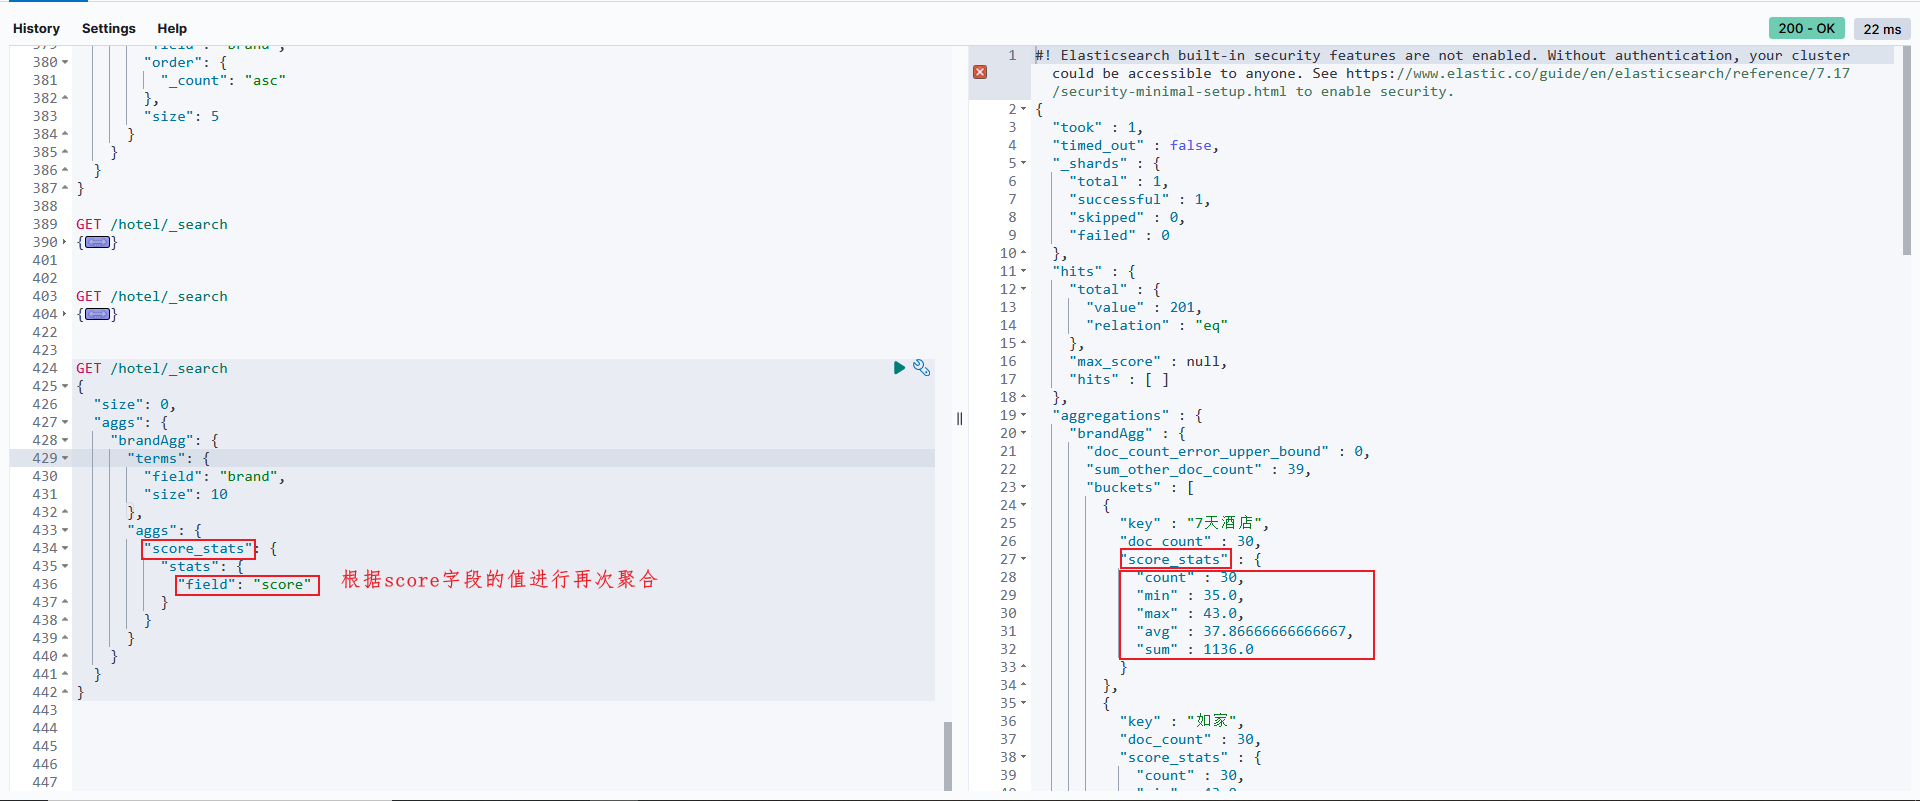1920x801 pixels.
Task: Click the pane divider handle between editor and output
Action: click(959, 419)
